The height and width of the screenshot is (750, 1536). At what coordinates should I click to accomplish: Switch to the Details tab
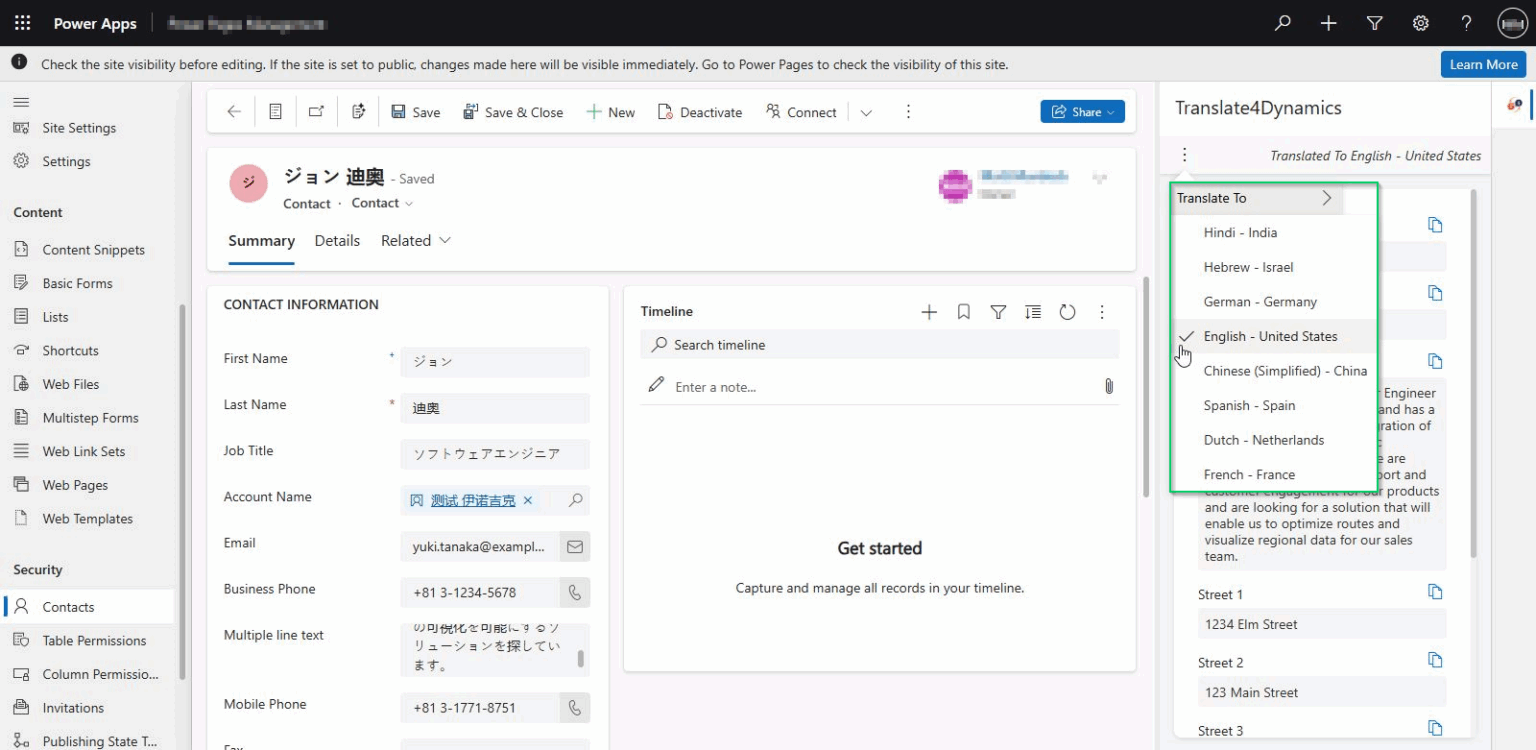point(337,240)
